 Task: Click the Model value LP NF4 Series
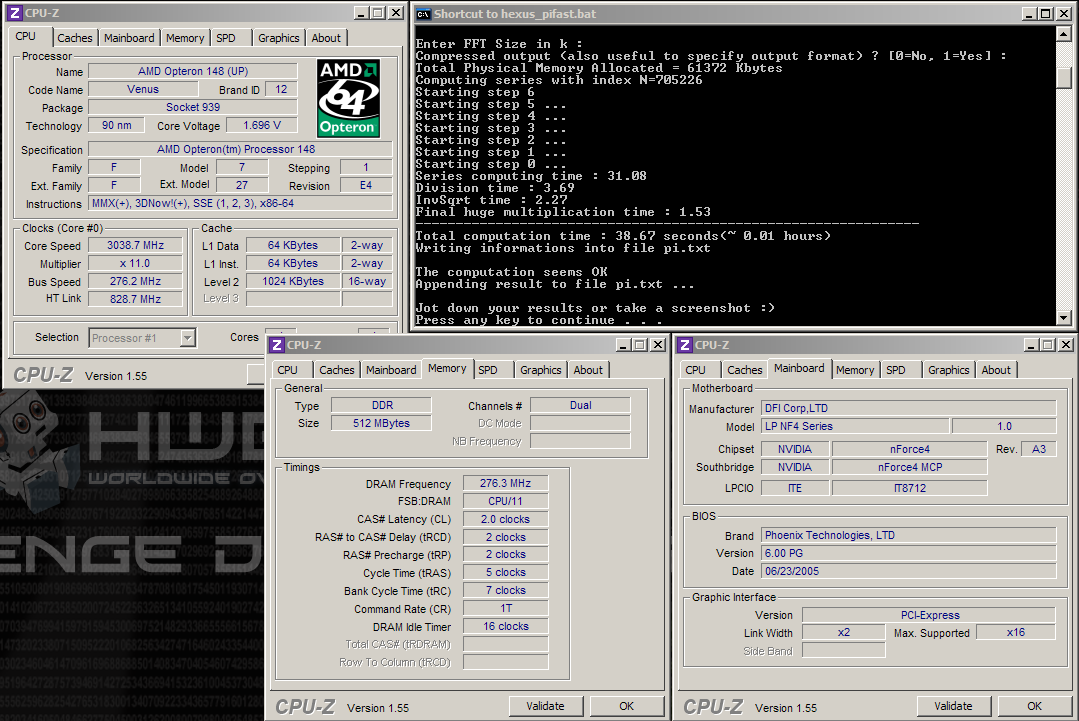[855, 426]
